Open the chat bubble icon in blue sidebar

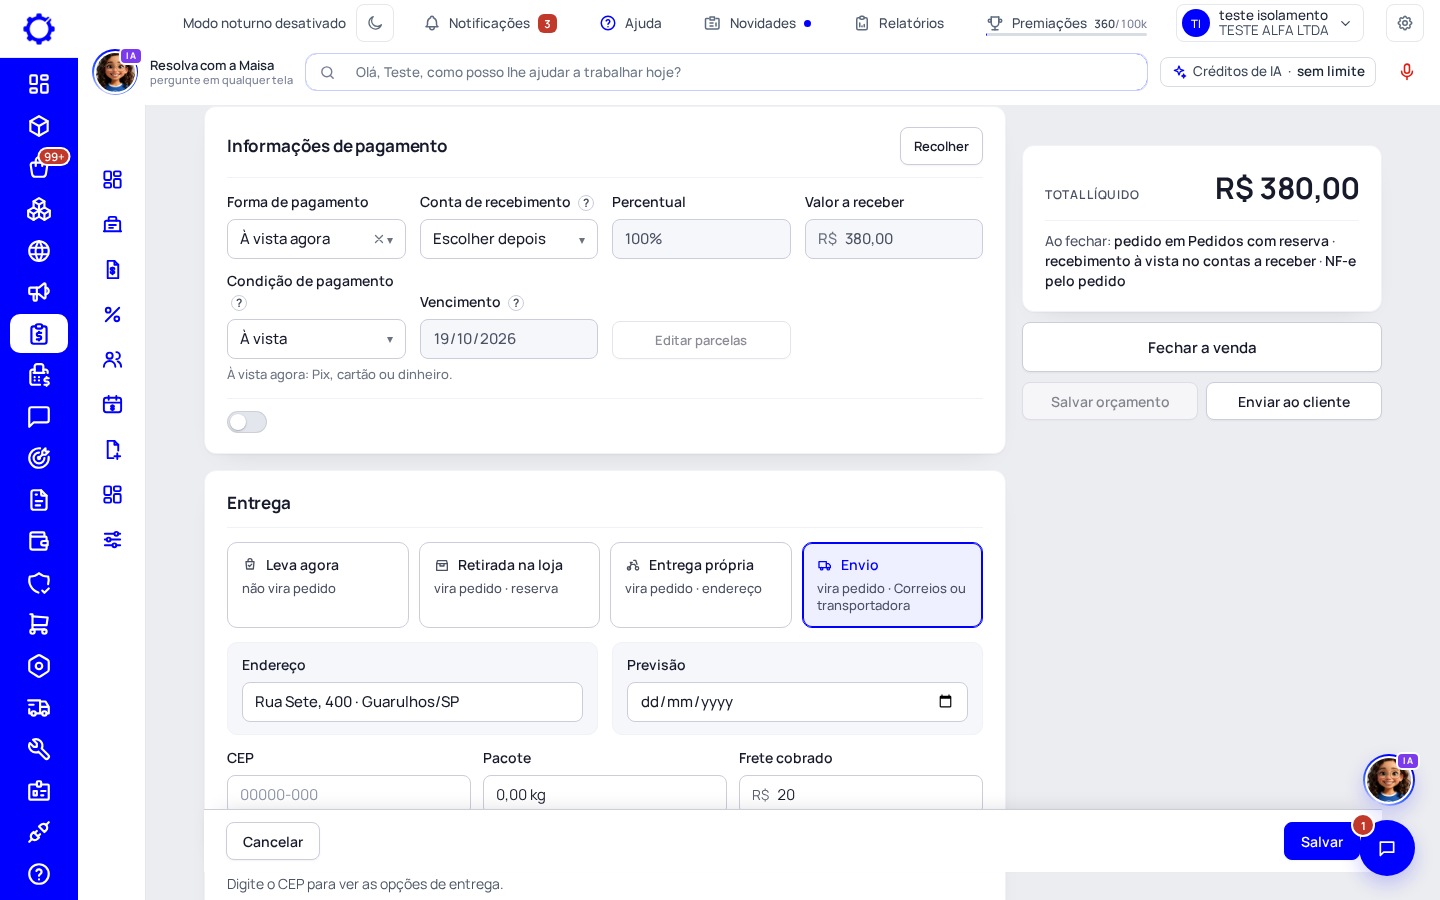[x=39, y=417]
